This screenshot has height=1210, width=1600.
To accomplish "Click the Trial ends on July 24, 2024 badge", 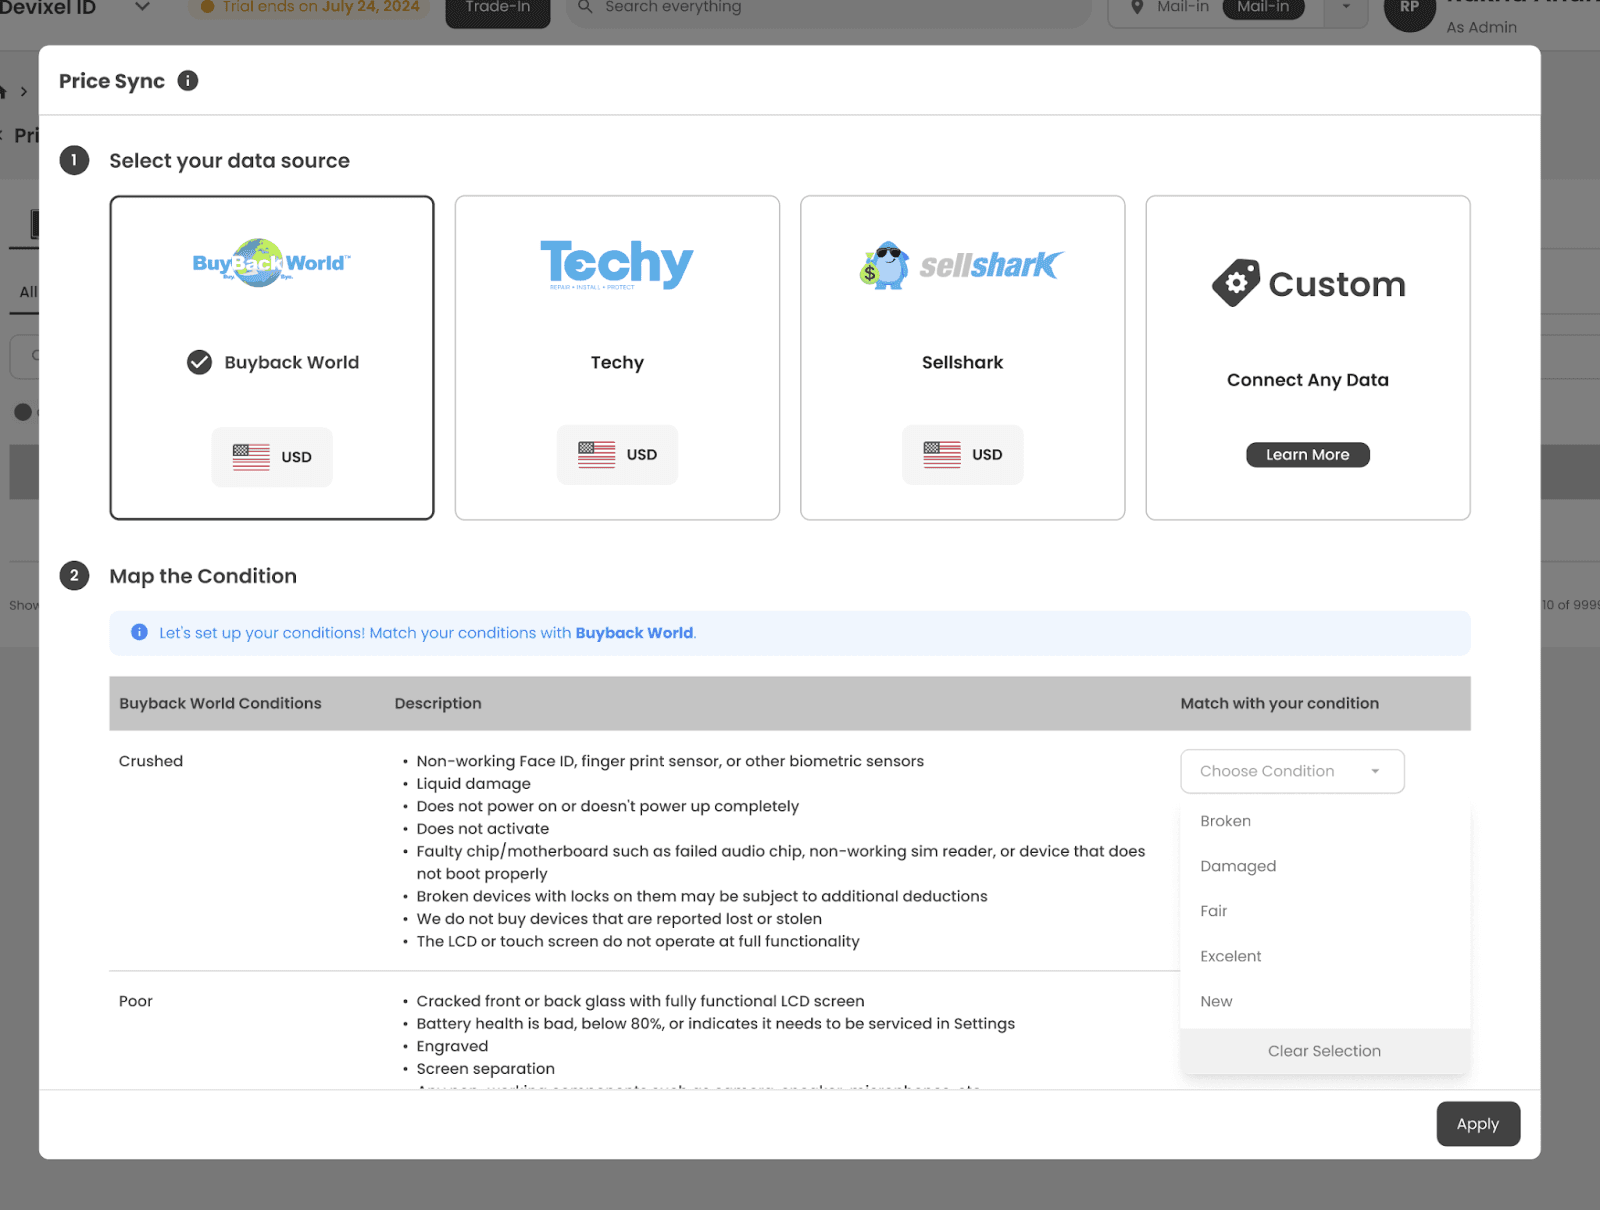I will [310, 8].
